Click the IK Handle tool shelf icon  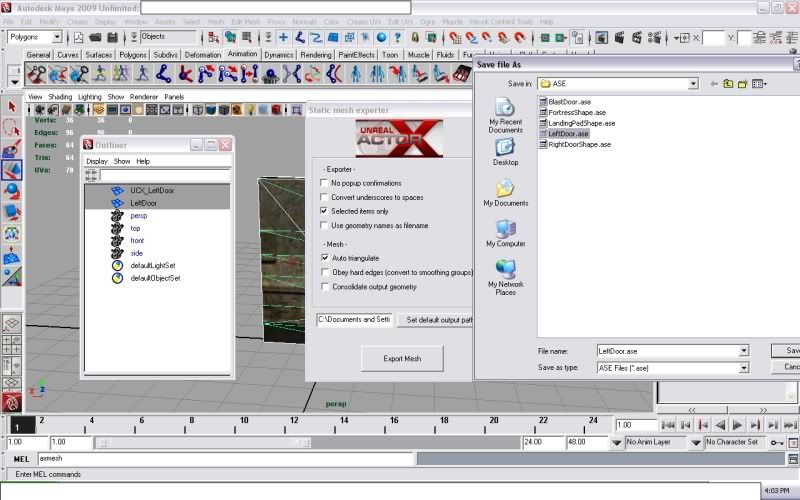[x=185, y=74]
